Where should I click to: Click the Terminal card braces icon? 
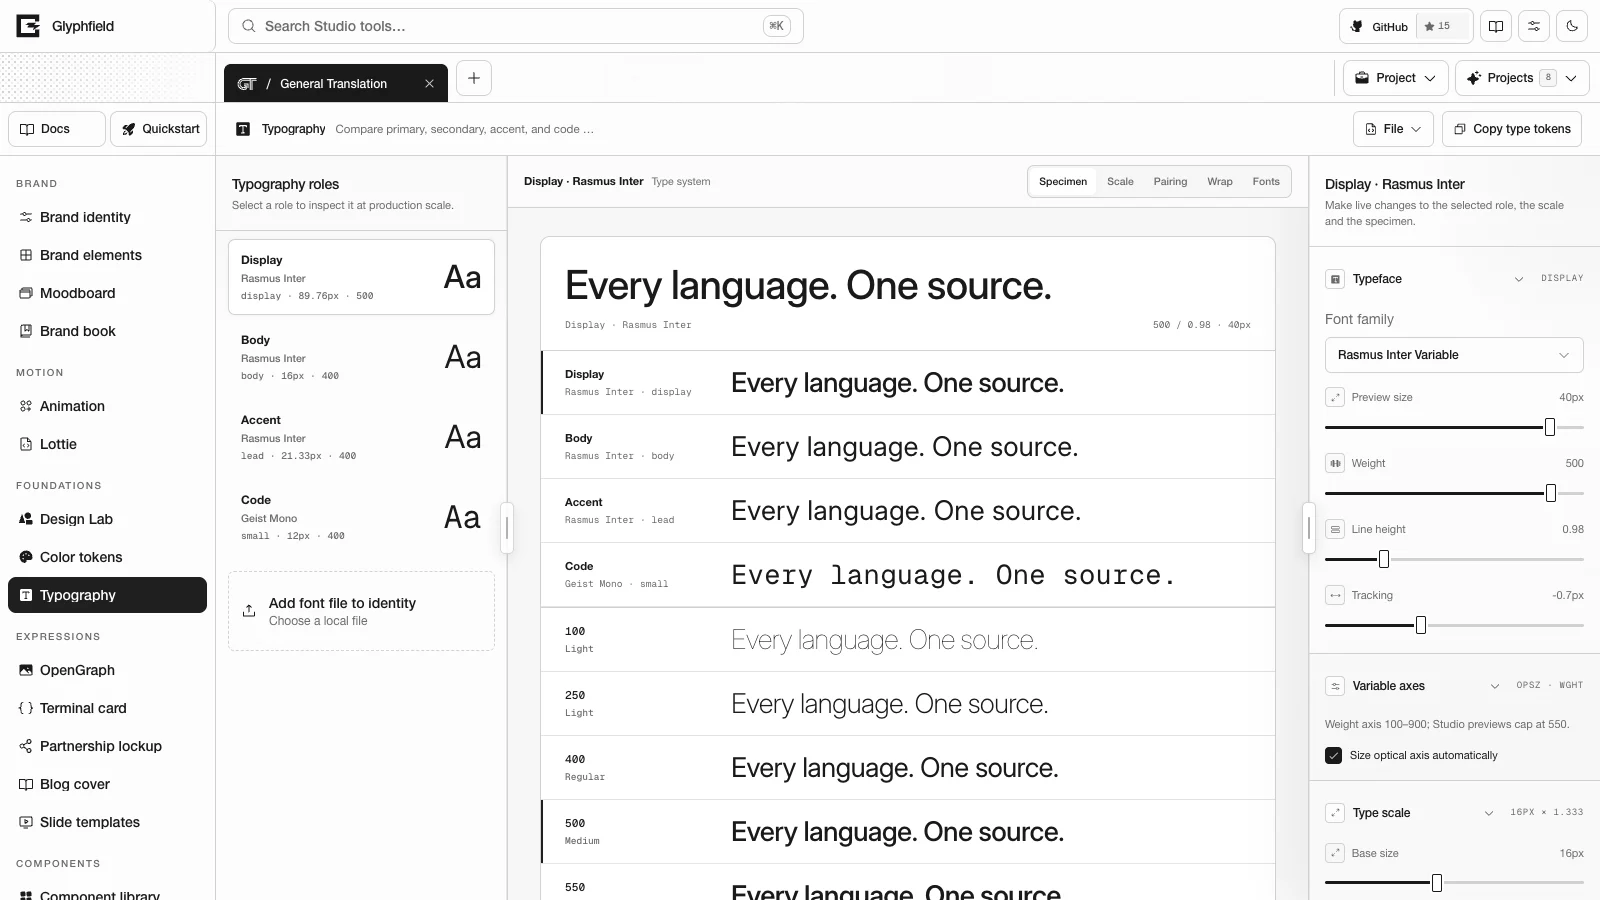click(x=26, y=708)
